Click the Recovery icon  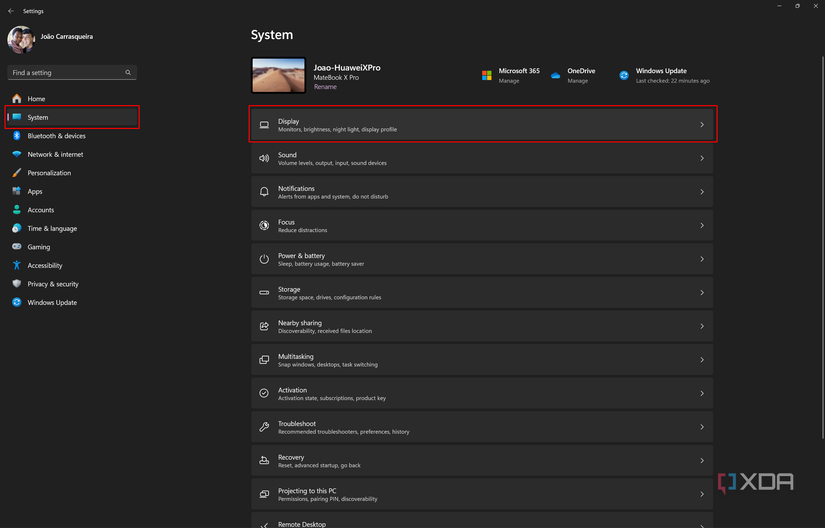(x=264, y=461)
